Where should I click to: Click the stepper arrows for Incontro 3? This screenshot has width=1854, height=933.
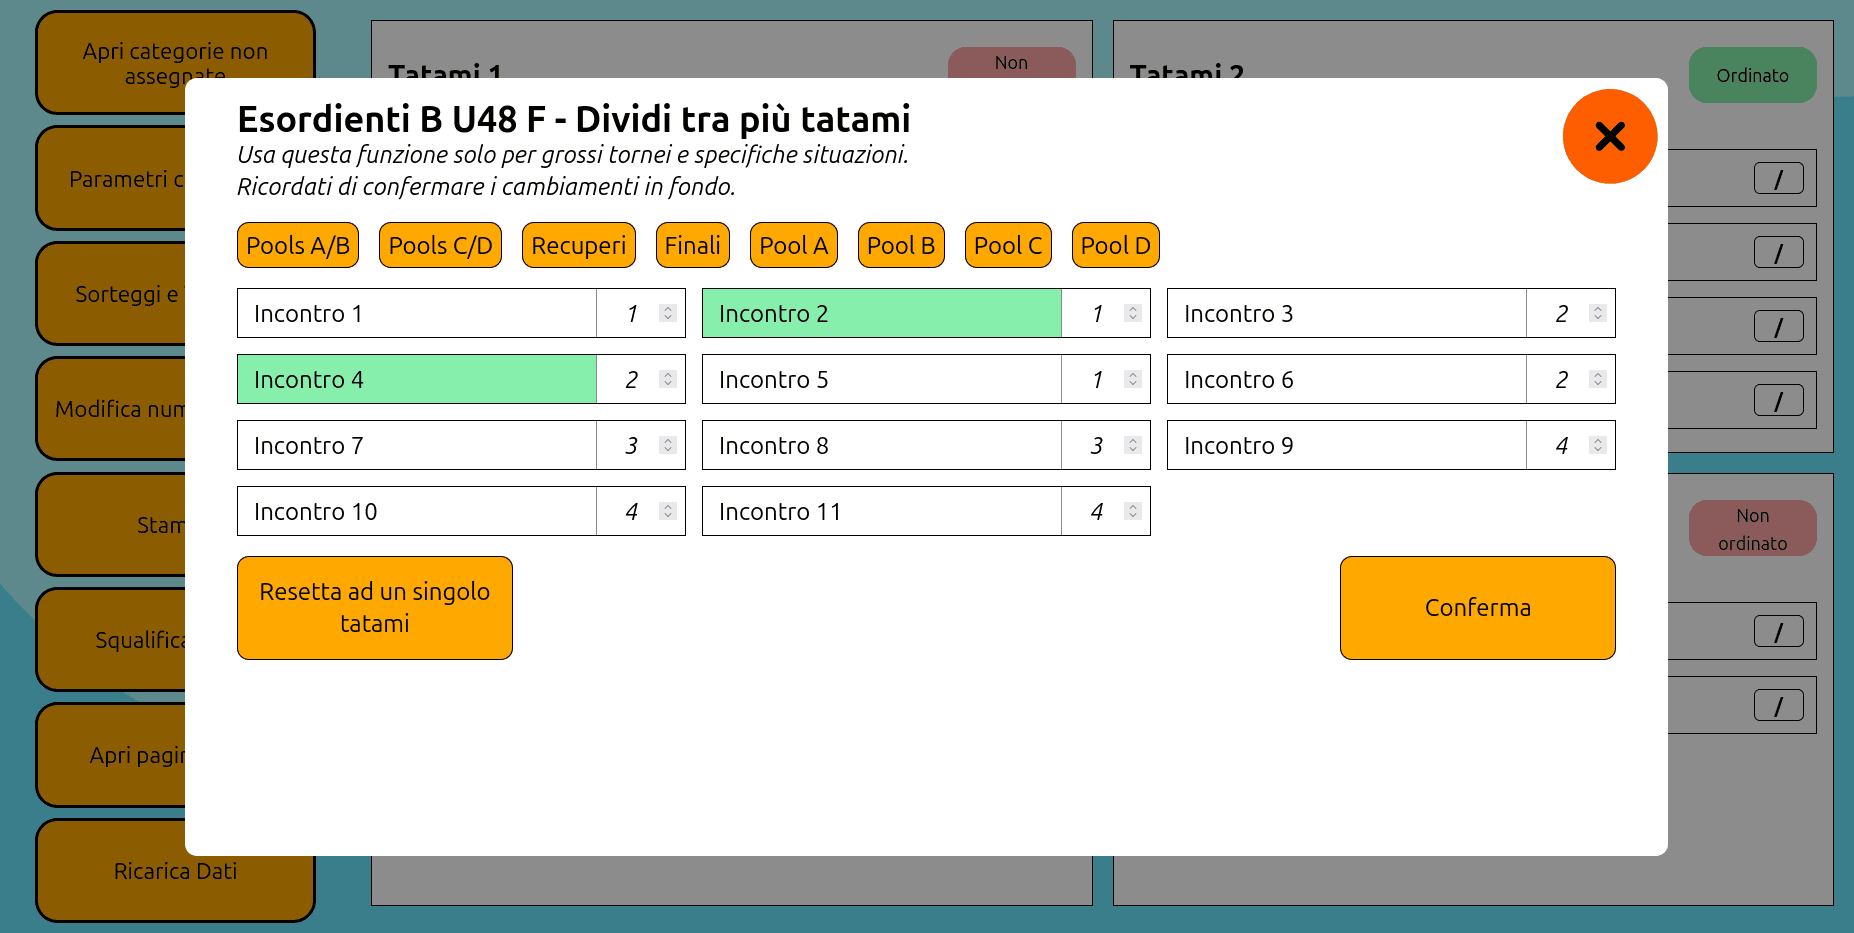click(1598, 314)
